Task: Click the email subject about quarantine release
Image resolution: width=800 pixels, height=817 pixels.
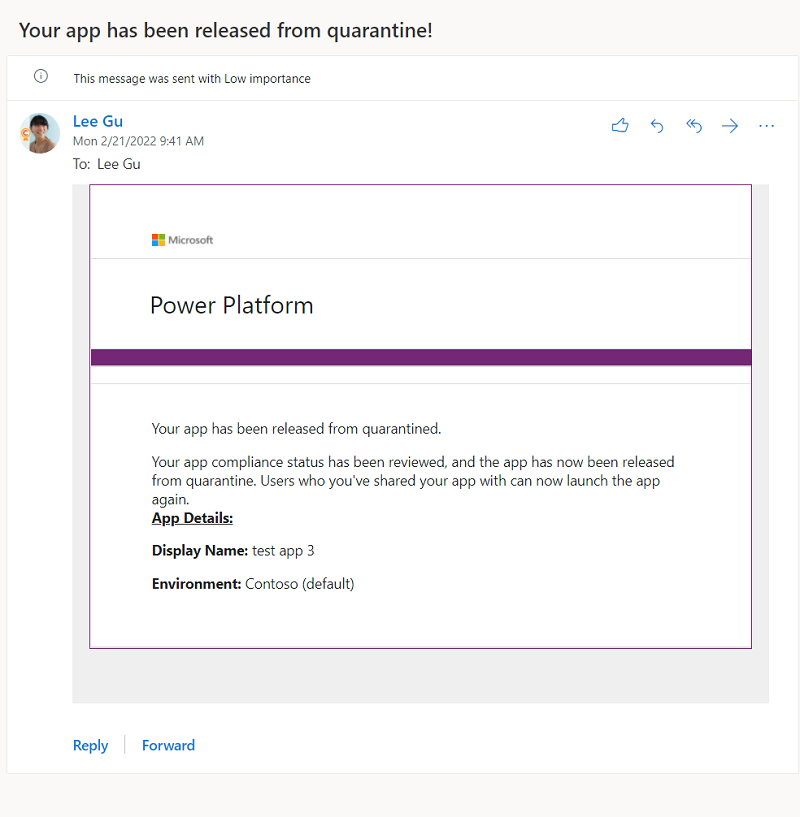Action: [225, 30]
